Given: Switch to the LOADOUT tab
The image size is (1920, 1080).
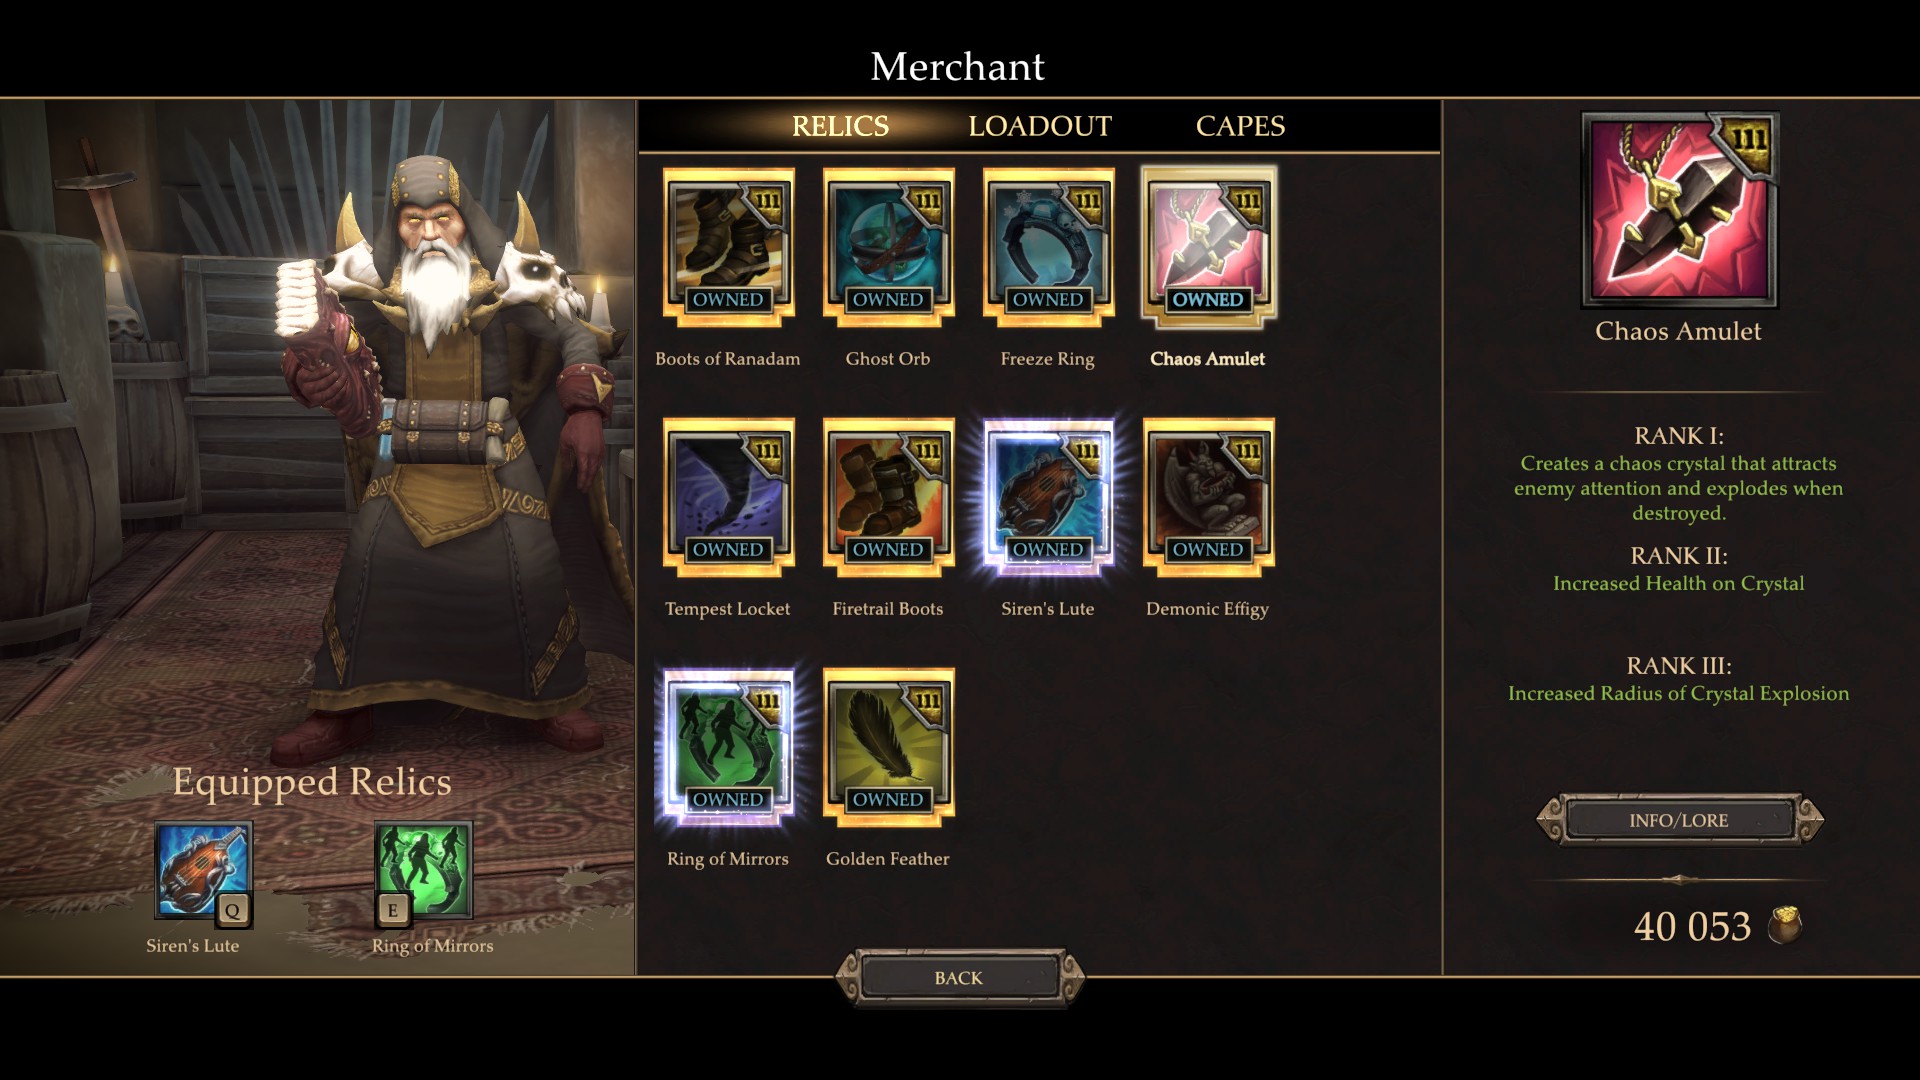Looking at the screenshot, I should (x=1039, y=126).
